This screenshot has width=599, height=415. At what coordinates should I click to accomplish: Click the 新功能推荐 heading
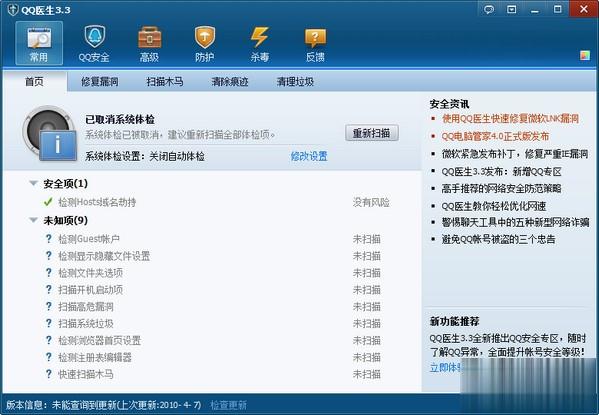coord(454,321)
